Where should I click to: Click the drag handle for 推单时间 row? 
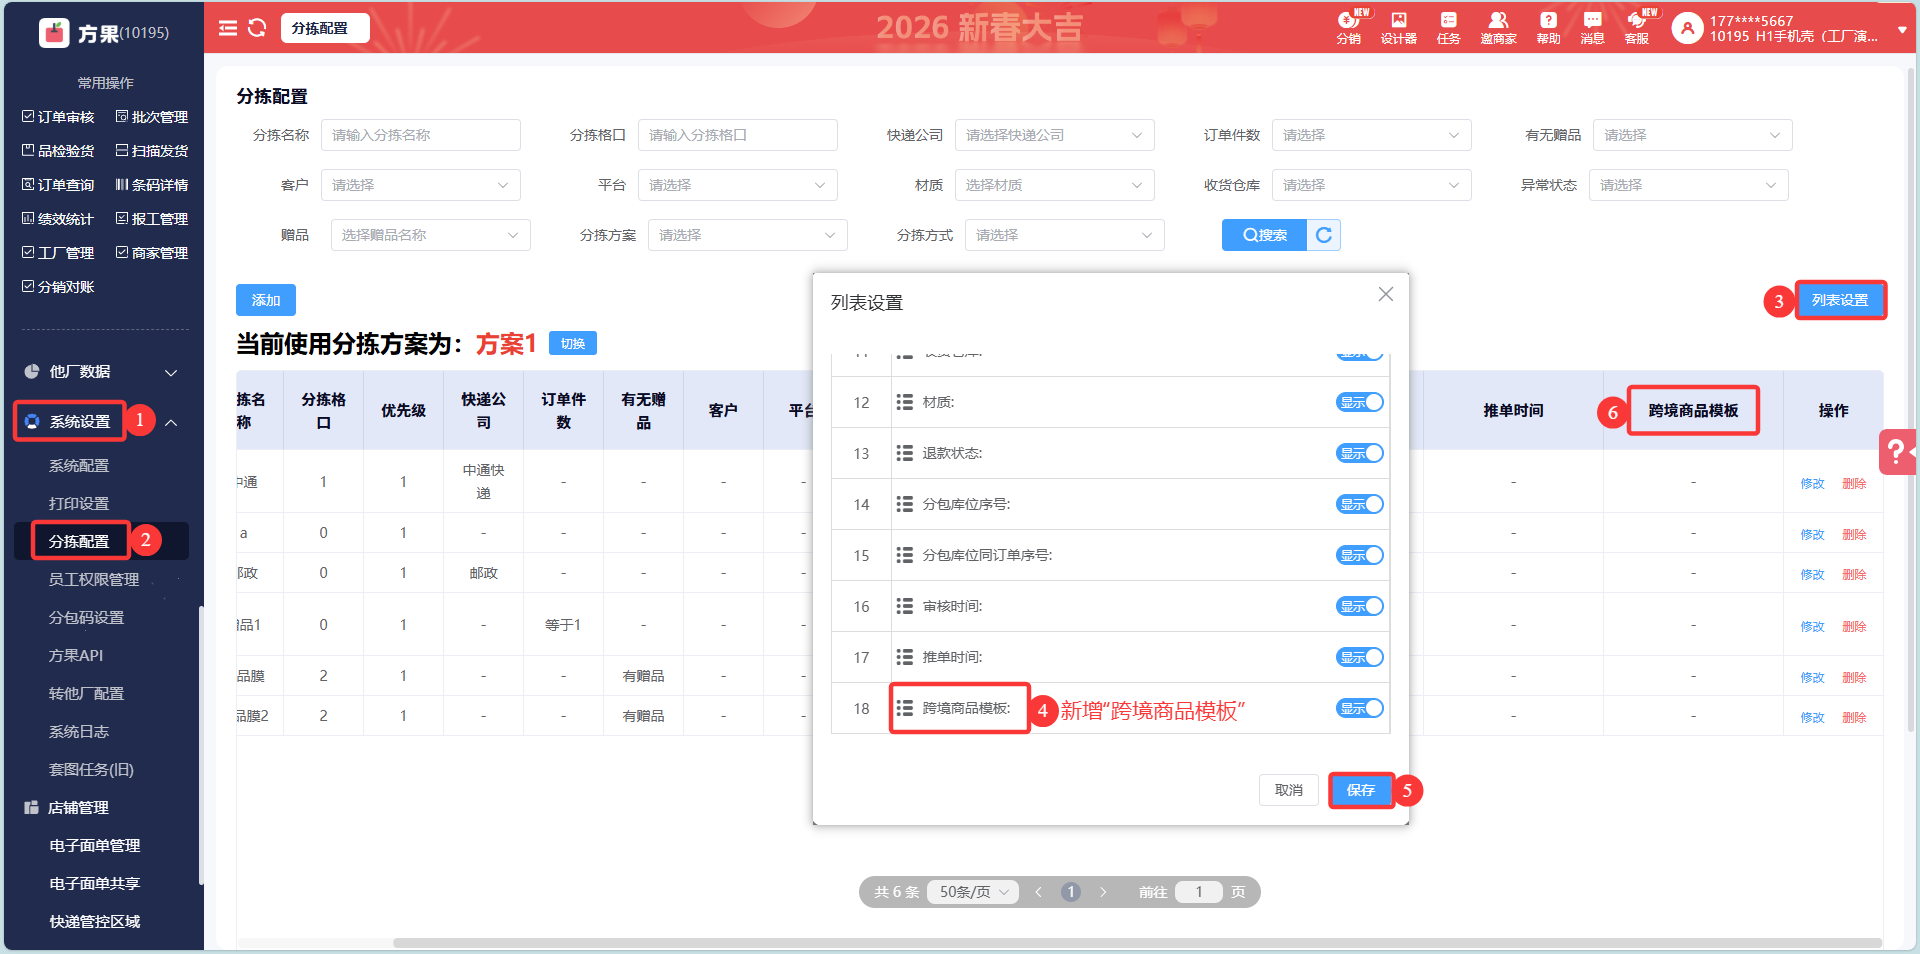point(904,657)
